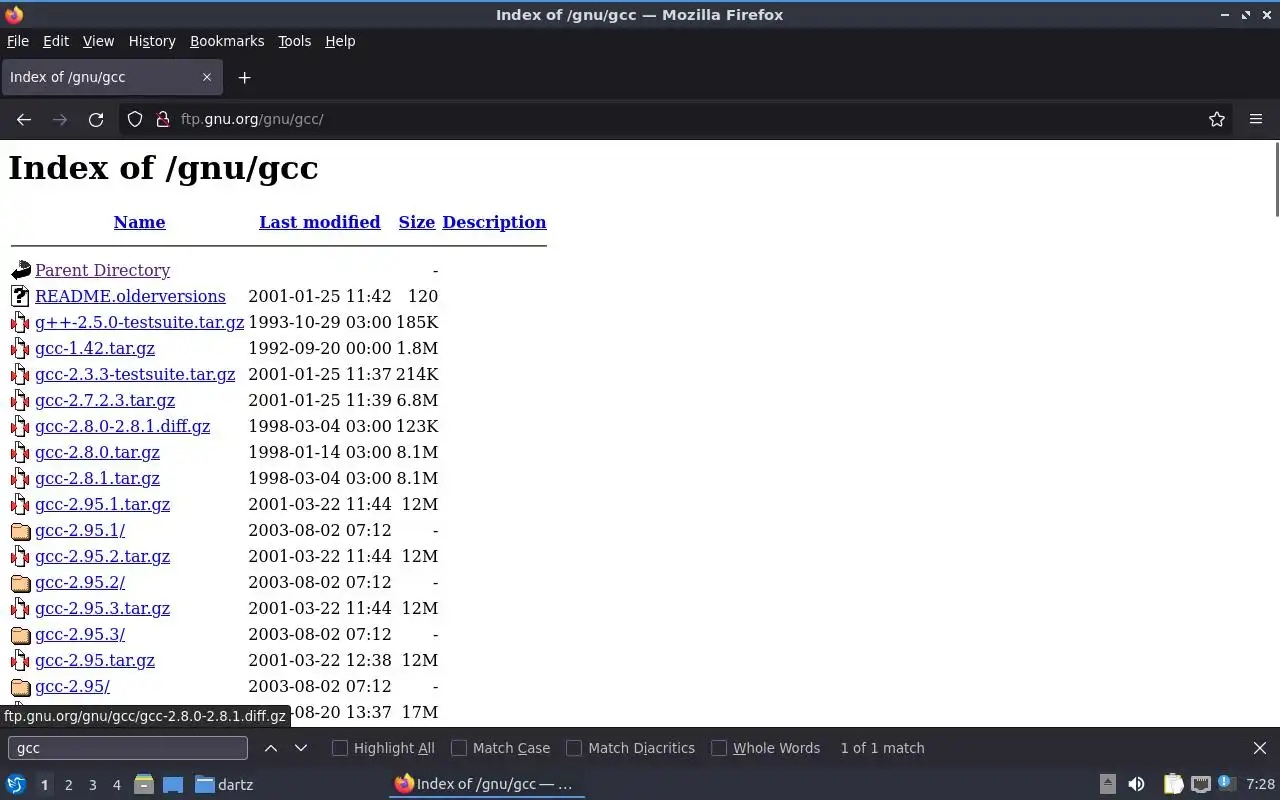Open the Firefox hamburger application menu
Viewport: 1280px width, 800px height.
(x=1256, y=119)
